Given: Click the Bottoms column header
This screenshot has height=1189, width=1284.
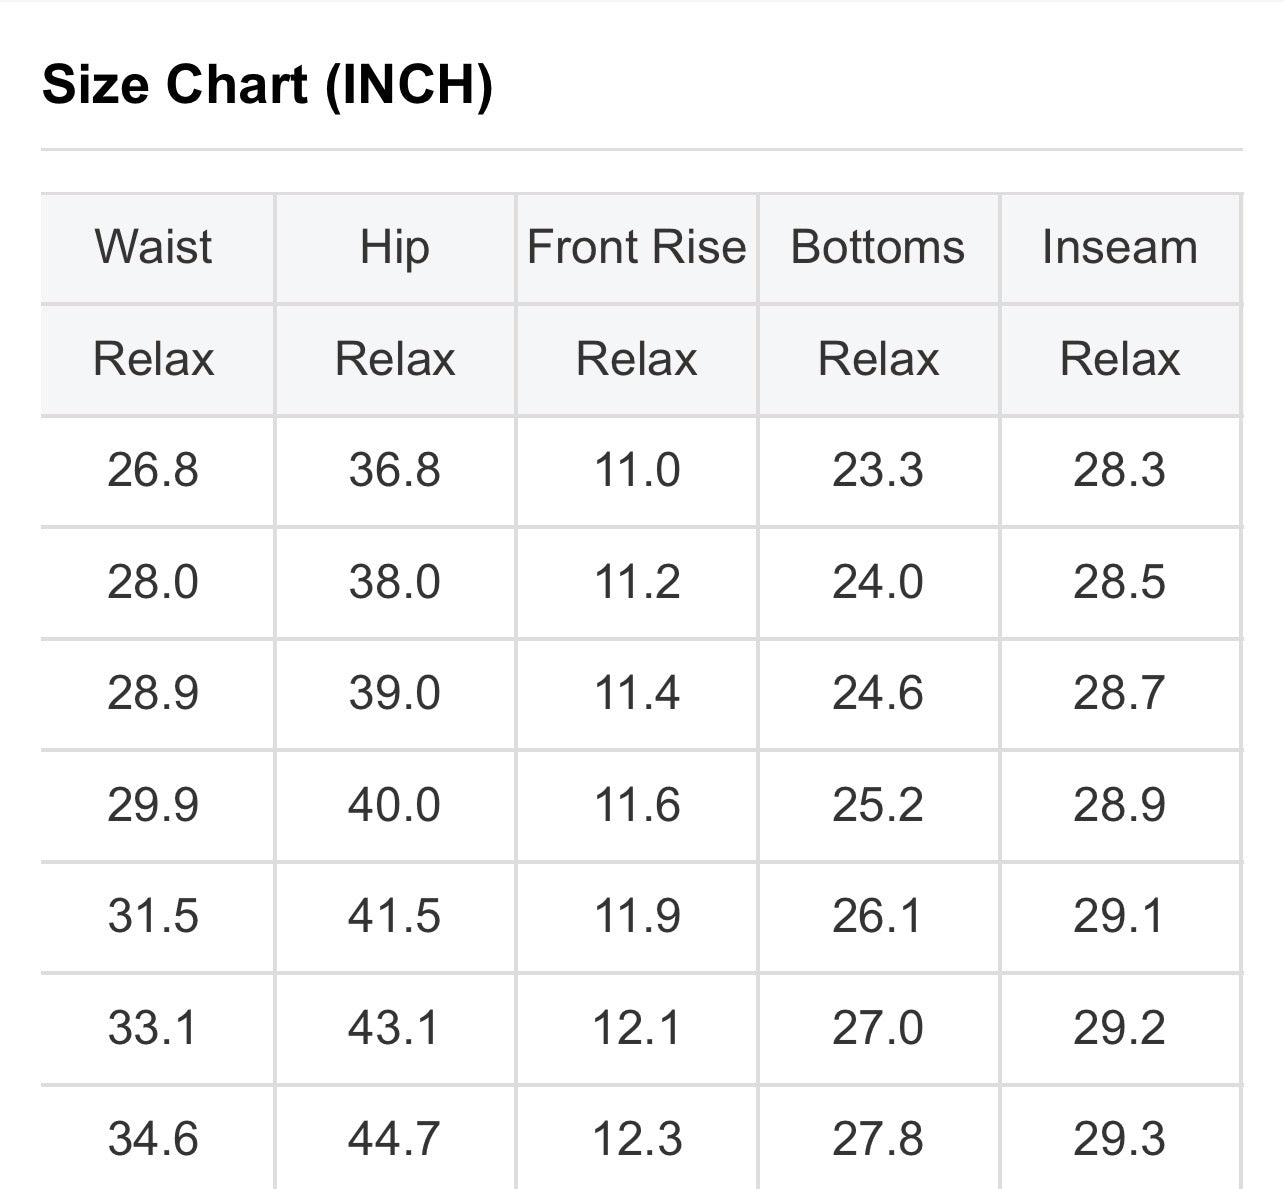Looking at the screenshot, I should coord(878,247).
